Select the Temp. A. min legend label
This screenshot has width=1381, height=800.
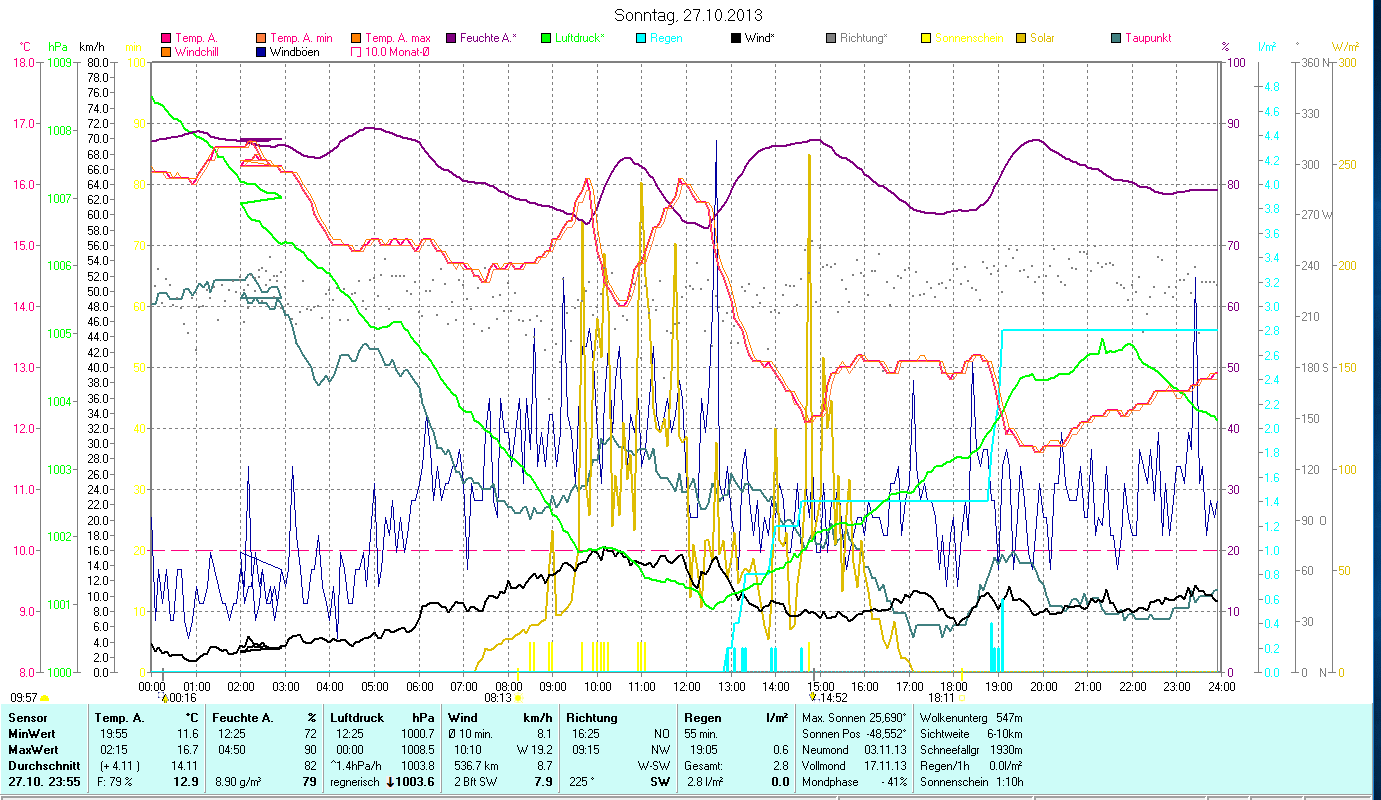tap(301, 38)
